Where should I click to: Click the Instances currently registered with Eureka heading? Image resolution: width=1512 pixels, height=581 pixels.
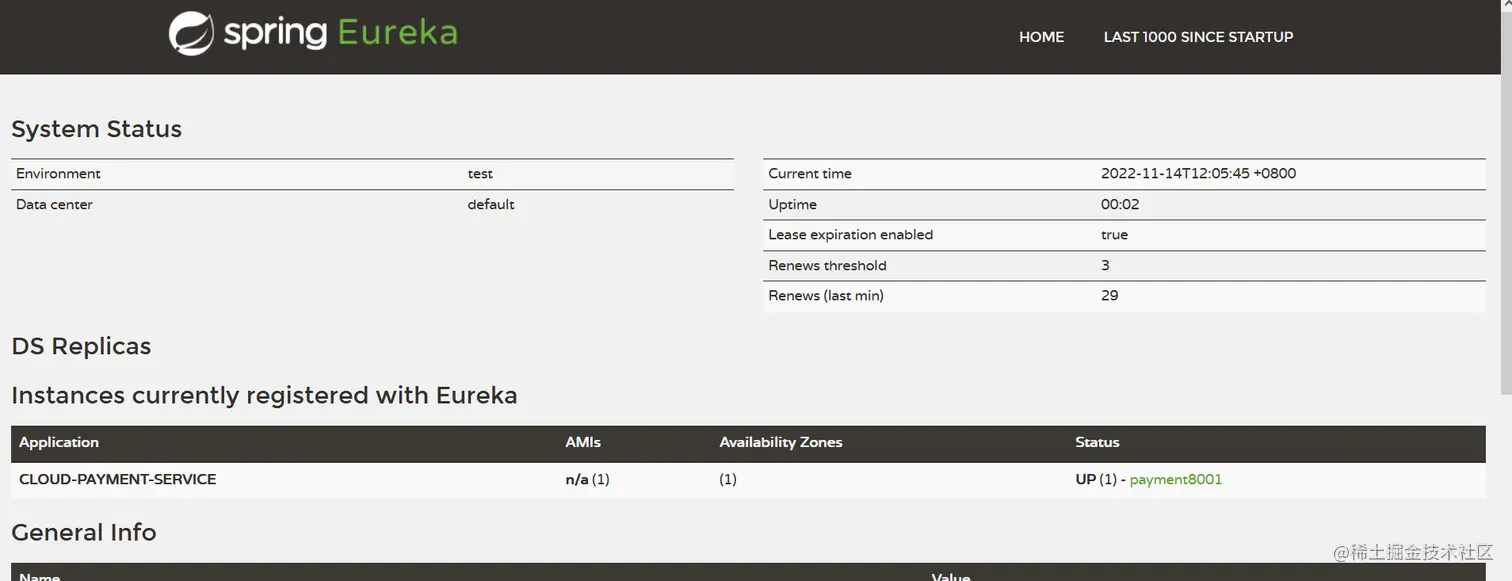264,395
